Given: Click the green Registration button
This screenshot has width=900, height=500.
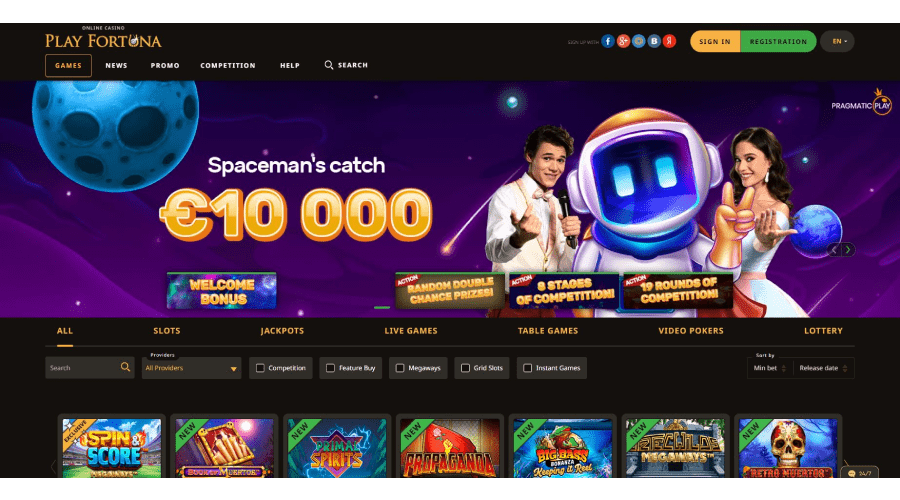Looking at the screenshot, I should coord(778,41).
